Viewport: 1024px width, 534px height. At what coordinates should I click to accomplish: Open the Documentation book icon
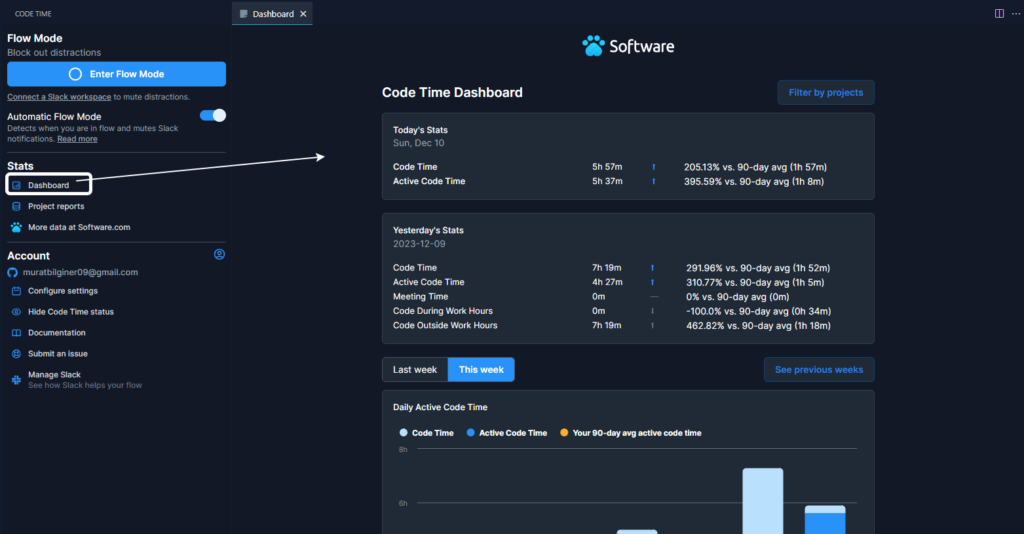pyautogui.click(x=16, y=333)
